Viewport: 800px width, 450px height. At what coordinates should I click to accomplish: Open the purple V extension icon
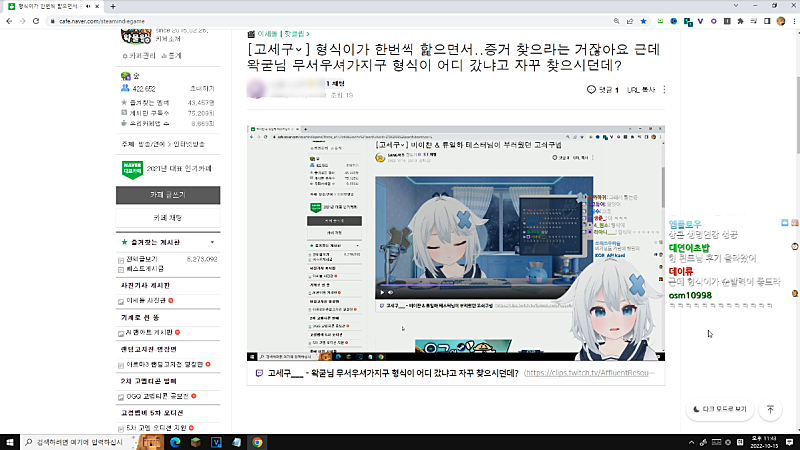tap(701, 21)
